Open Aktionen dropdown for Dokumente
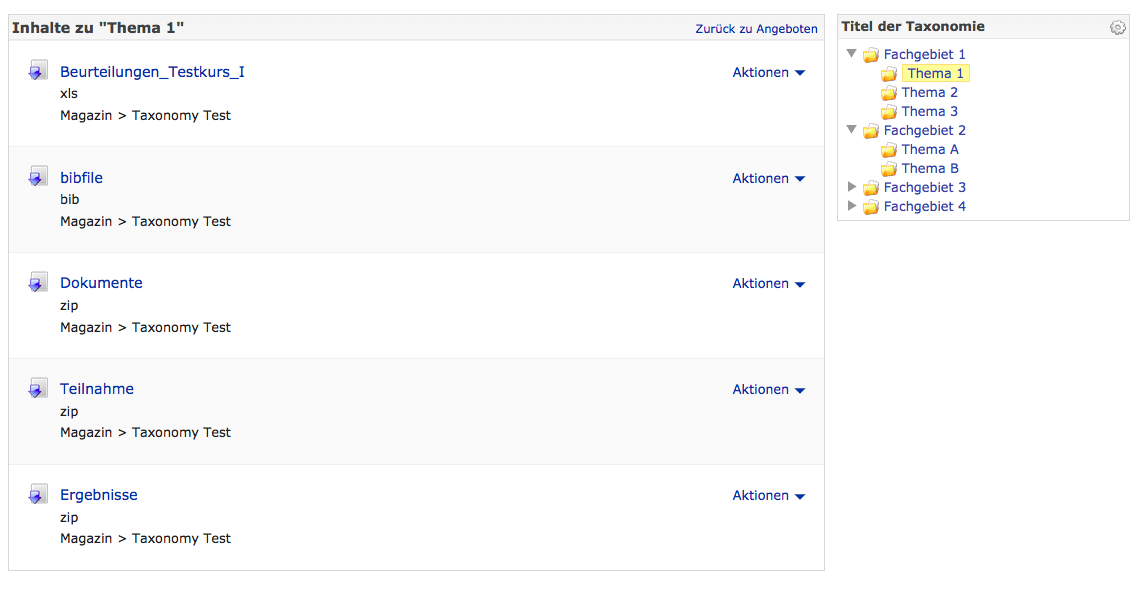The height and width of the screenshot is (596, 1141). [x=768, y=284]
